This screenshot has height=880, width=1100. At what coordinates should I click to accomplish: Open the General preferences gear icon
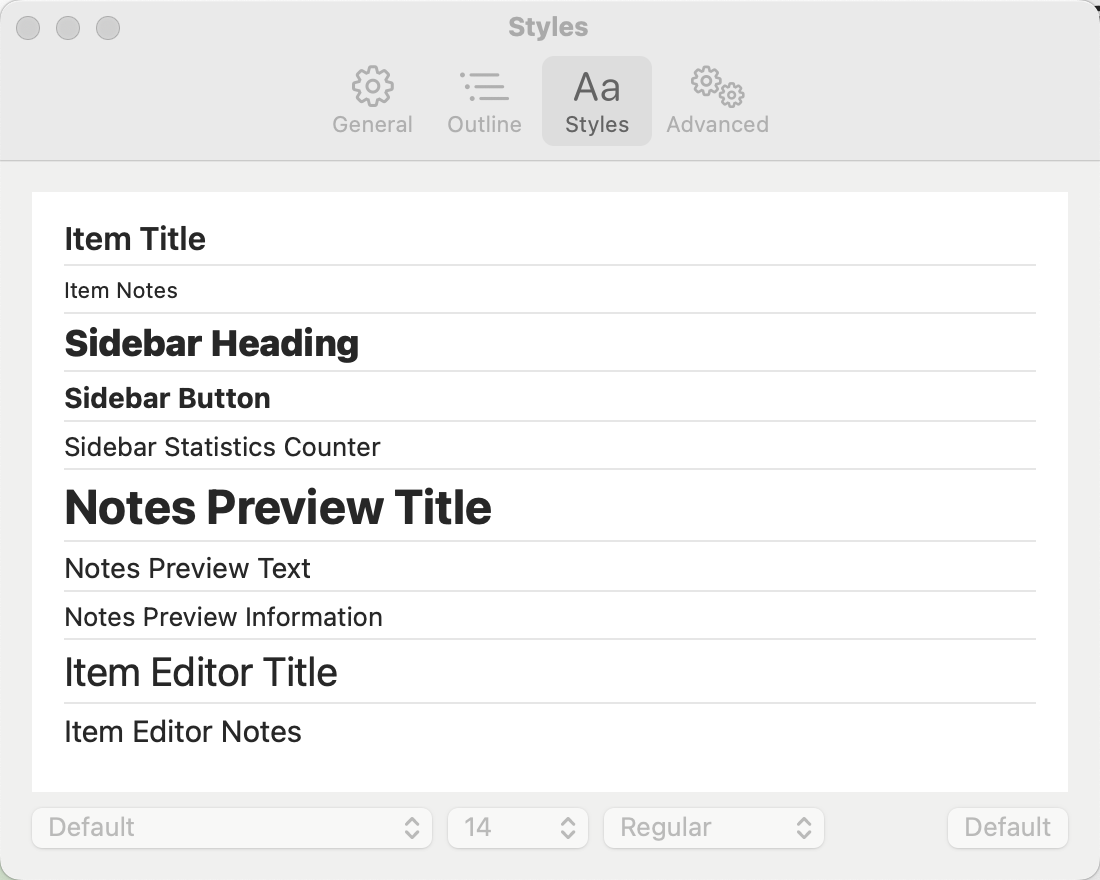click(x=373, y=86)
